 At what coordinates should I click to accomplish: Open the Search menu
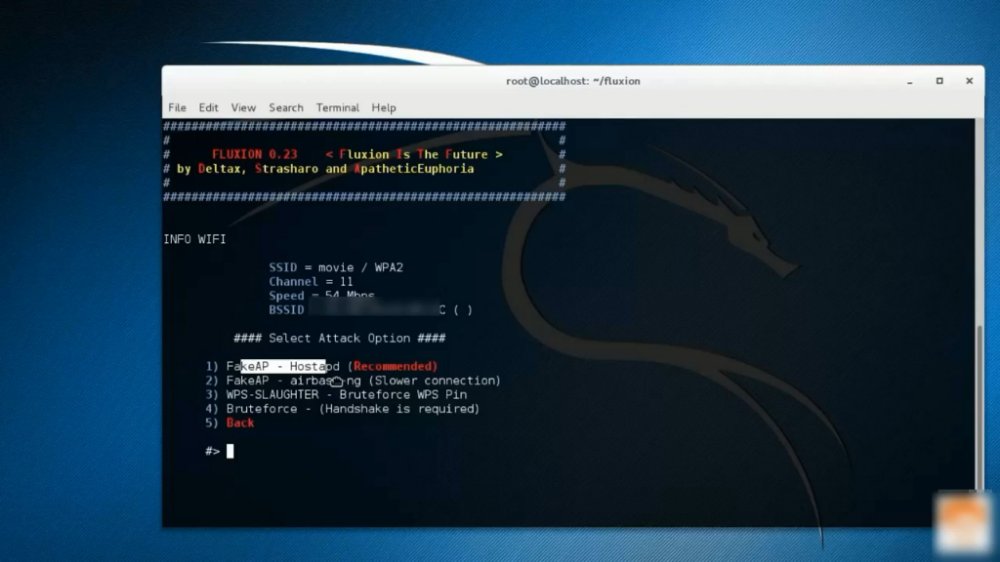[x=286, y=108]
